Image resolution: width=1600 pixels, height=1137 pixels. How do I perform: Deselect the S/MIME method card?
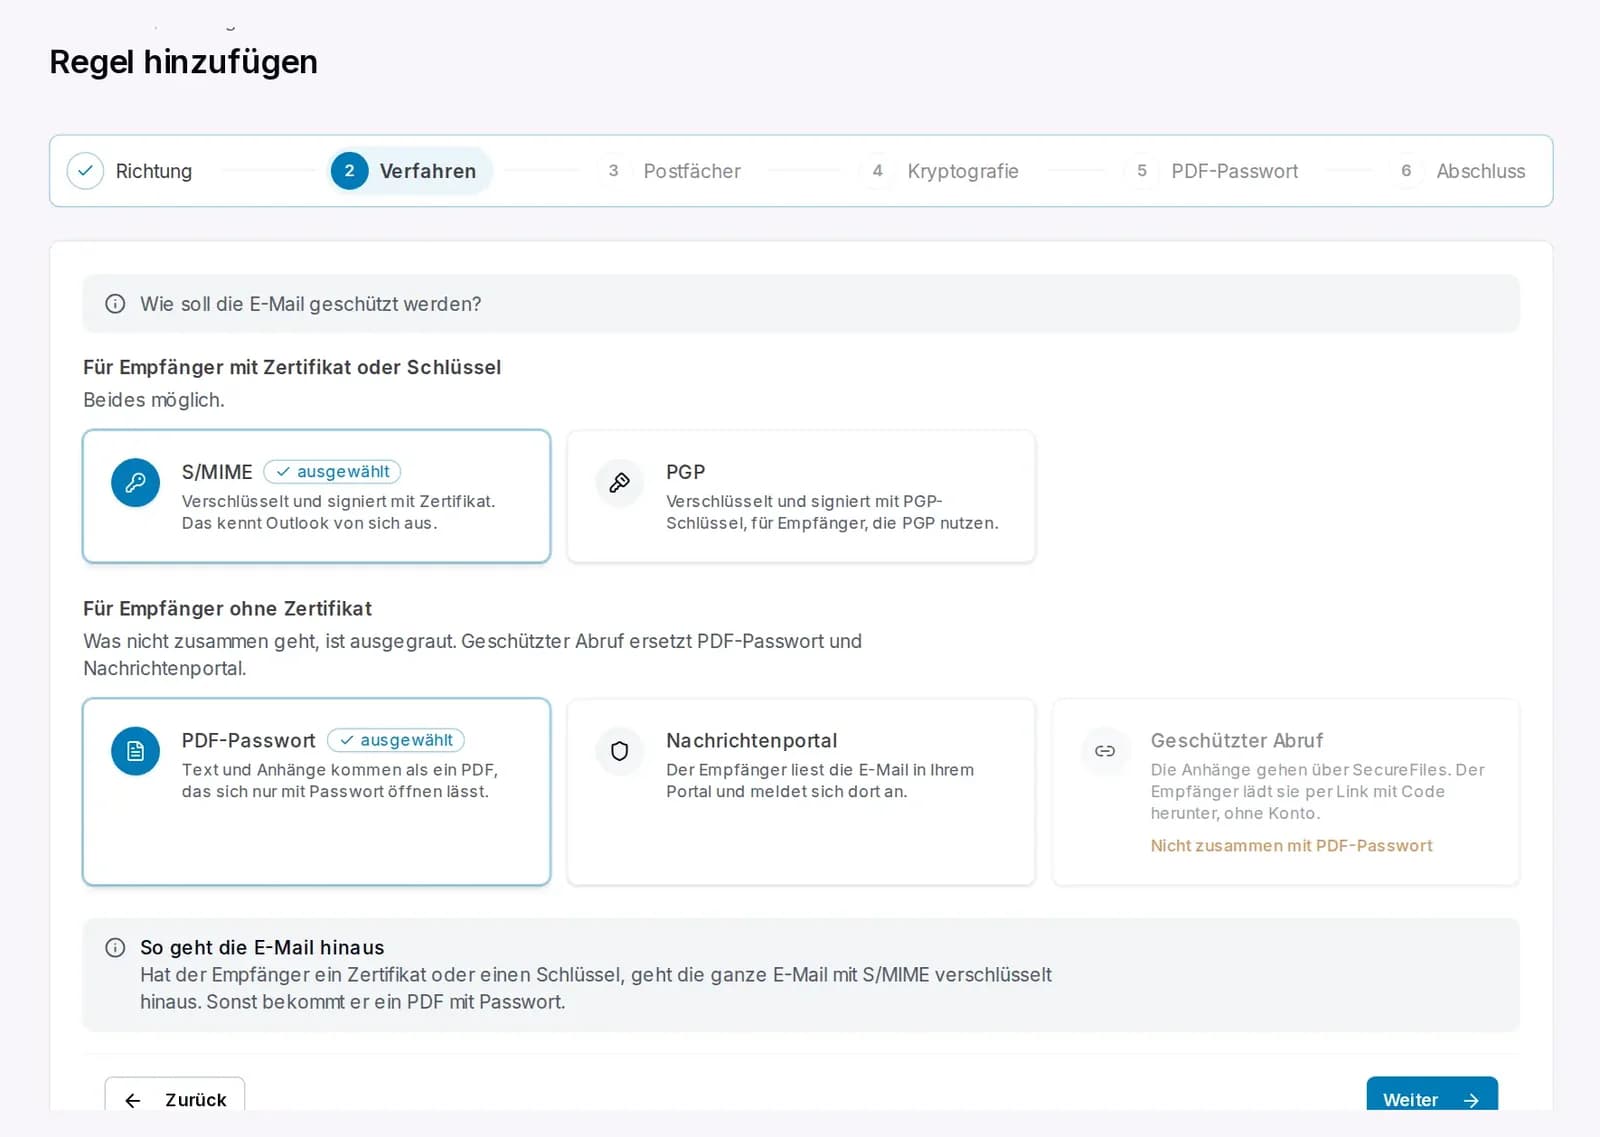tap(316, 497)
